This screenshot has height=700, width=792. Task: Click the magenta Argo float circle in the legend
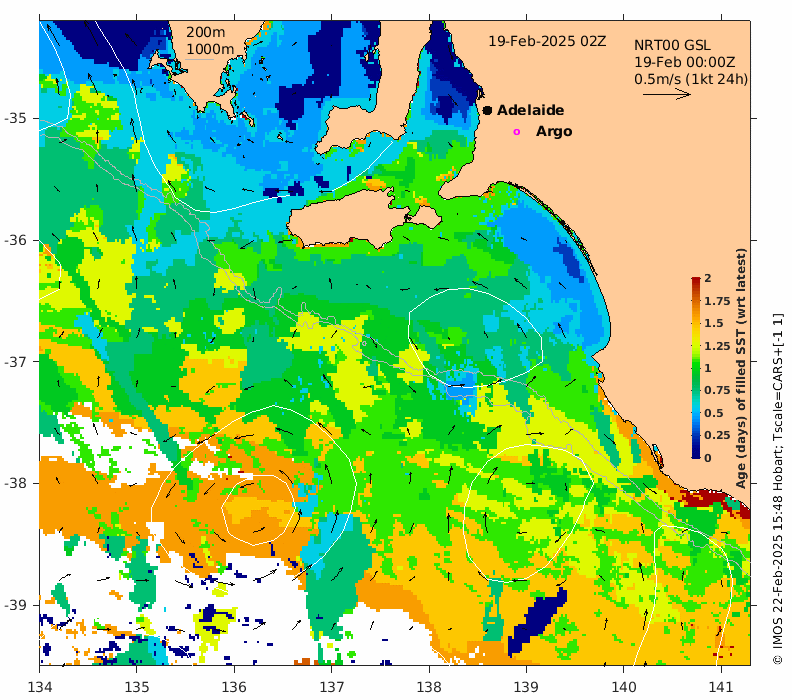[516, 132]
